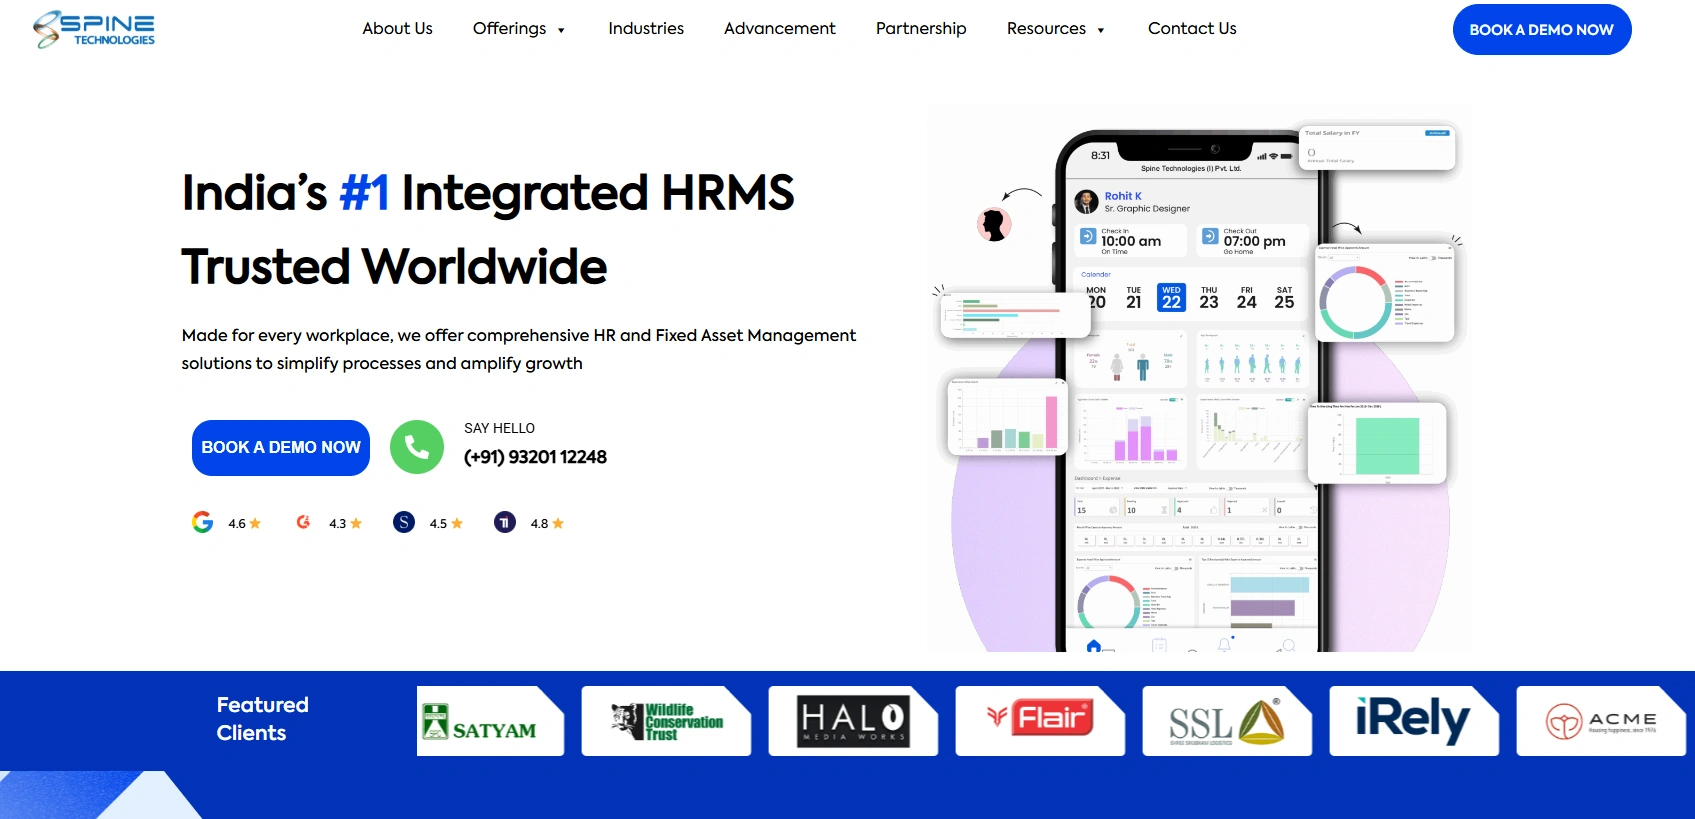
Task: Click the SSL client logo
Action: tap(1227, 721)
